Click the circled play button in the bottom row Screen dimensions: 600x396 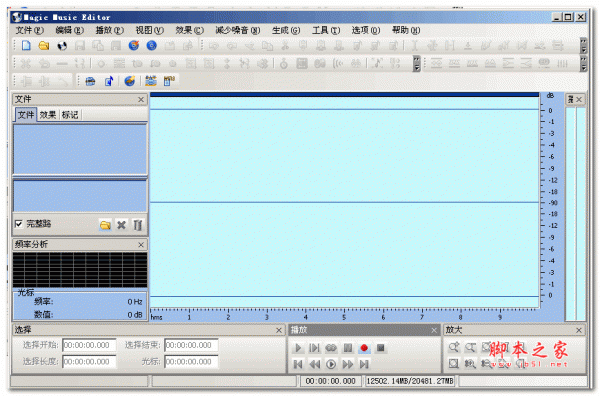click(x=331, y=364)
